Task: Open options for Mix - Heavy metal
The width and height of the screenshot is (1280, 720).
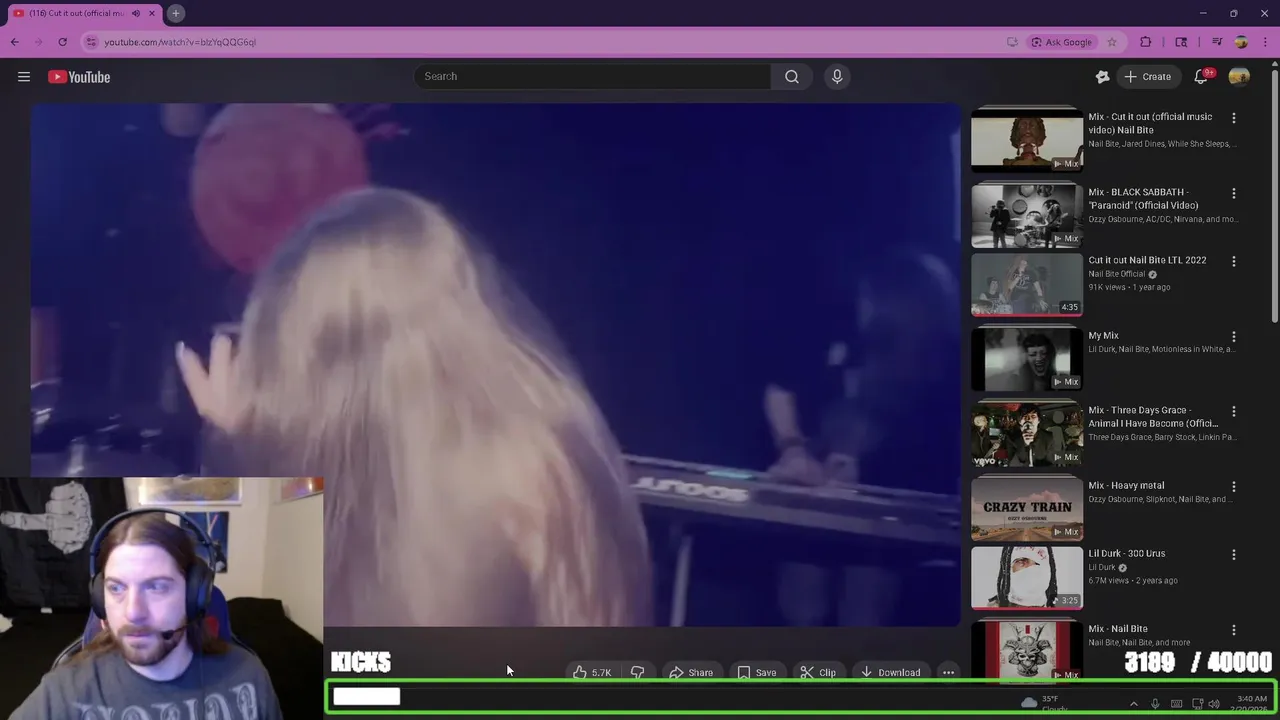Action: 1234,486
